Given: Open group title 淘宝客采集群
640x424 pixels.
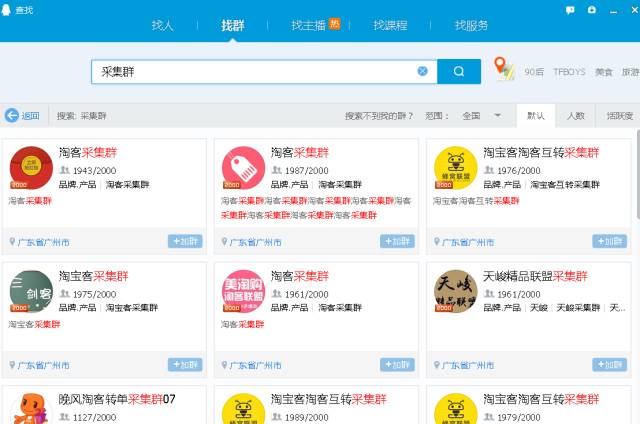Looking at the screenshot, I should [x=93, y=276].
